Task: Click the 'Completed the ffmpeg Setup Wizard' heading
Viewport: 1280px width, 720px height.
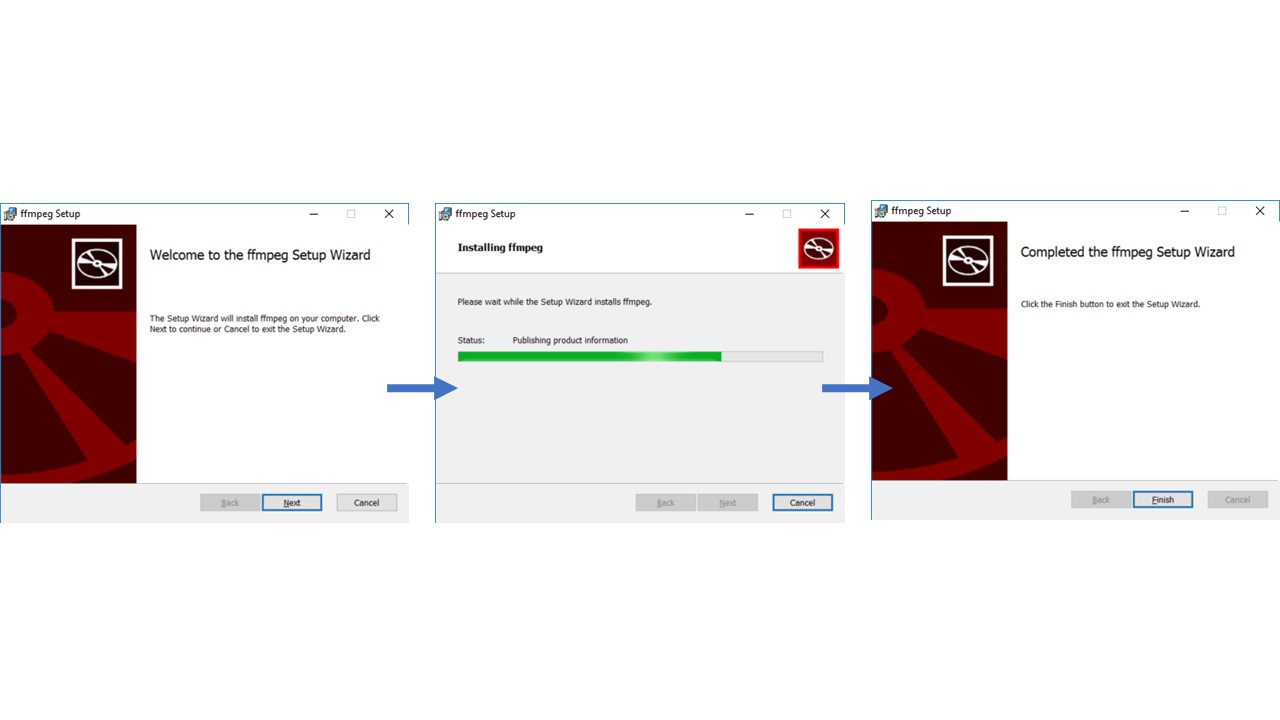Action: (x=1127, y=252)
